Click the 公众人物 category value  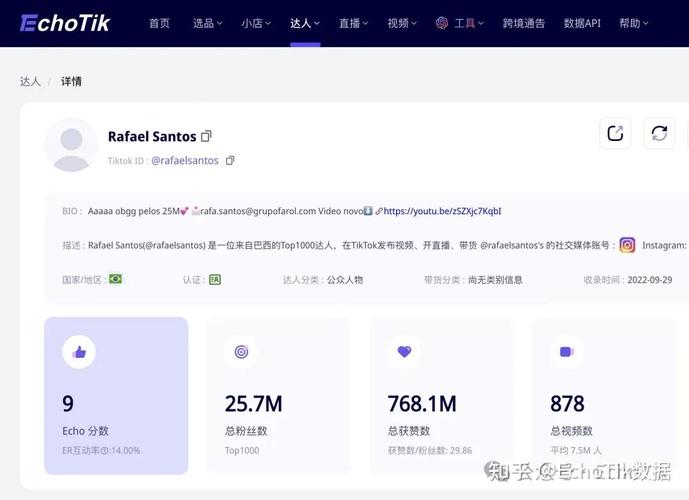(345, 280)
